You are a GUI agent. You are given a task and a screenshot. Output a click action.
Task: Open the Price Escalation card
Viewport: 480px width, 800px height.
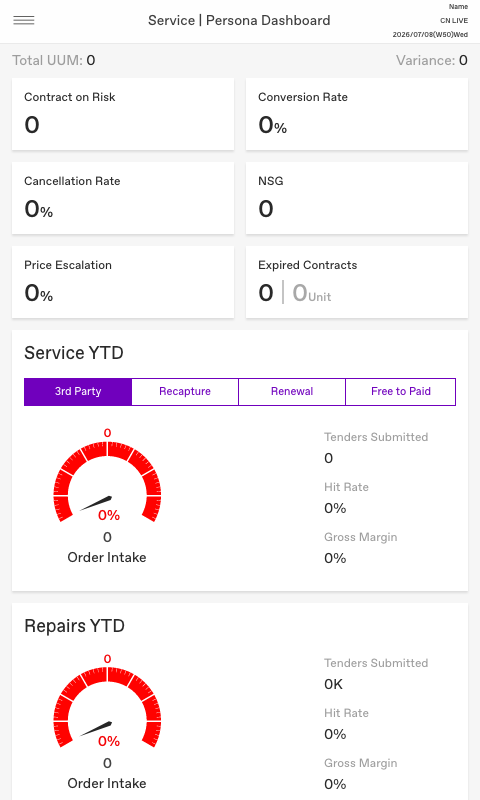click(x=123, y=282)
